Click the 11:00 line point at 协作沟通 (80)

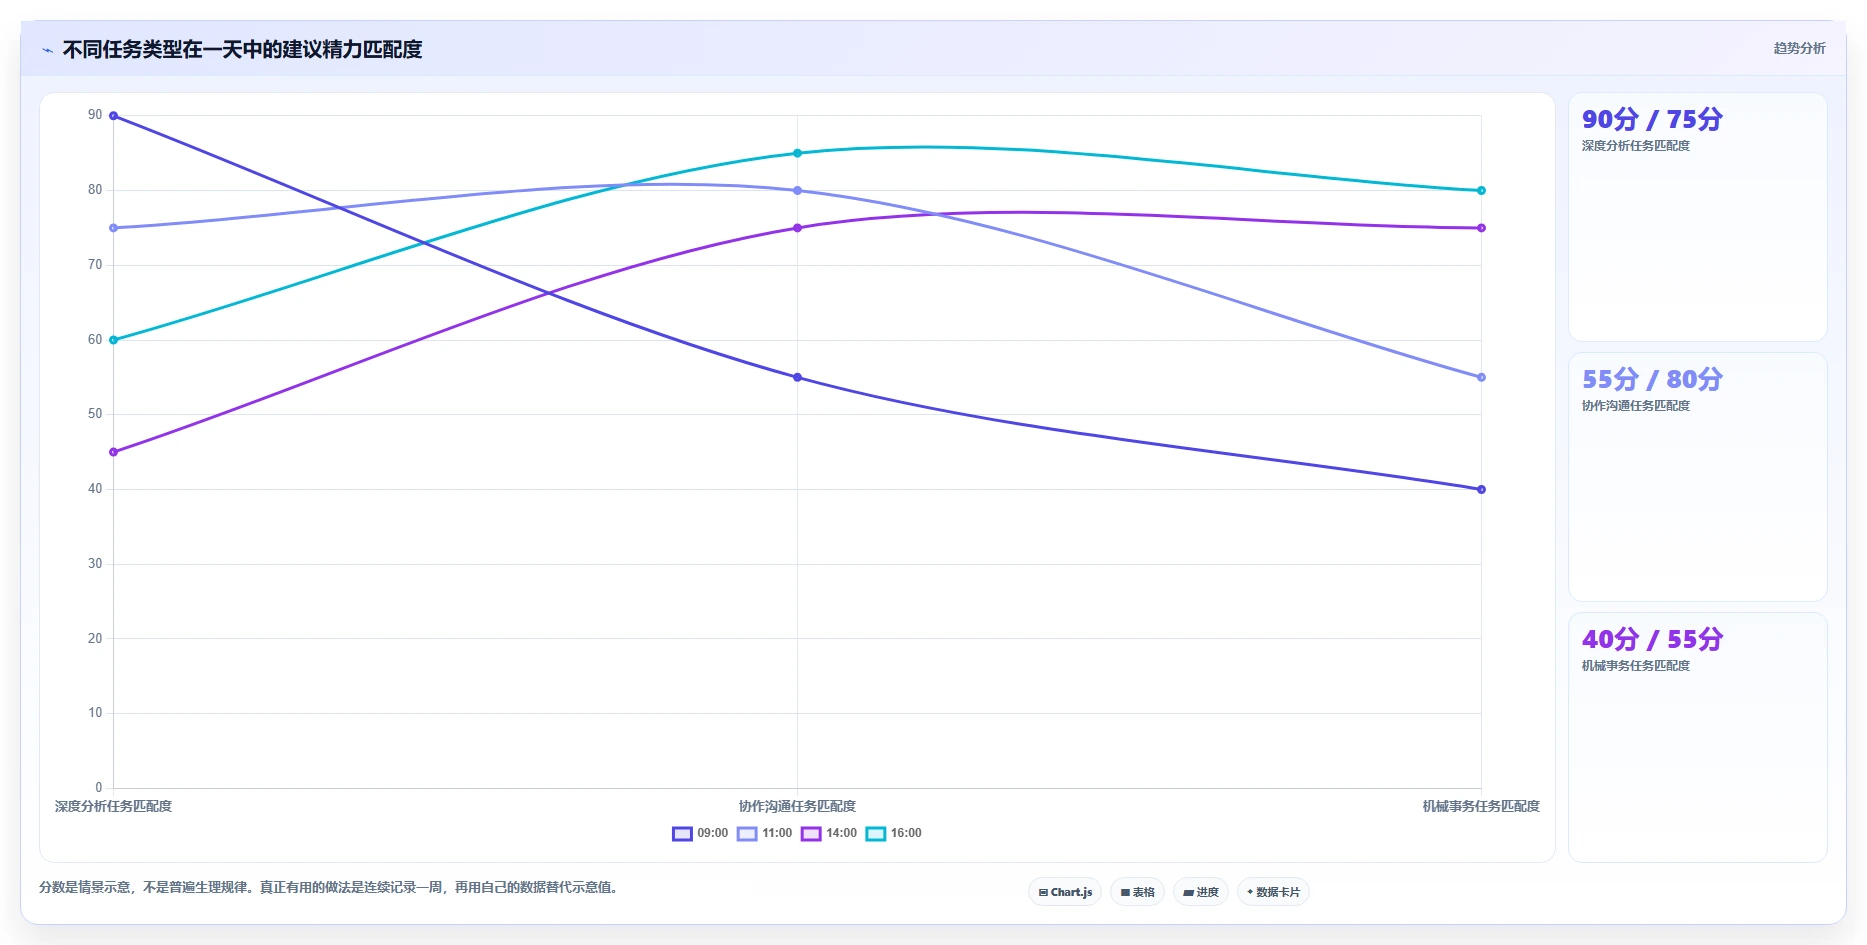coord(797,190)
